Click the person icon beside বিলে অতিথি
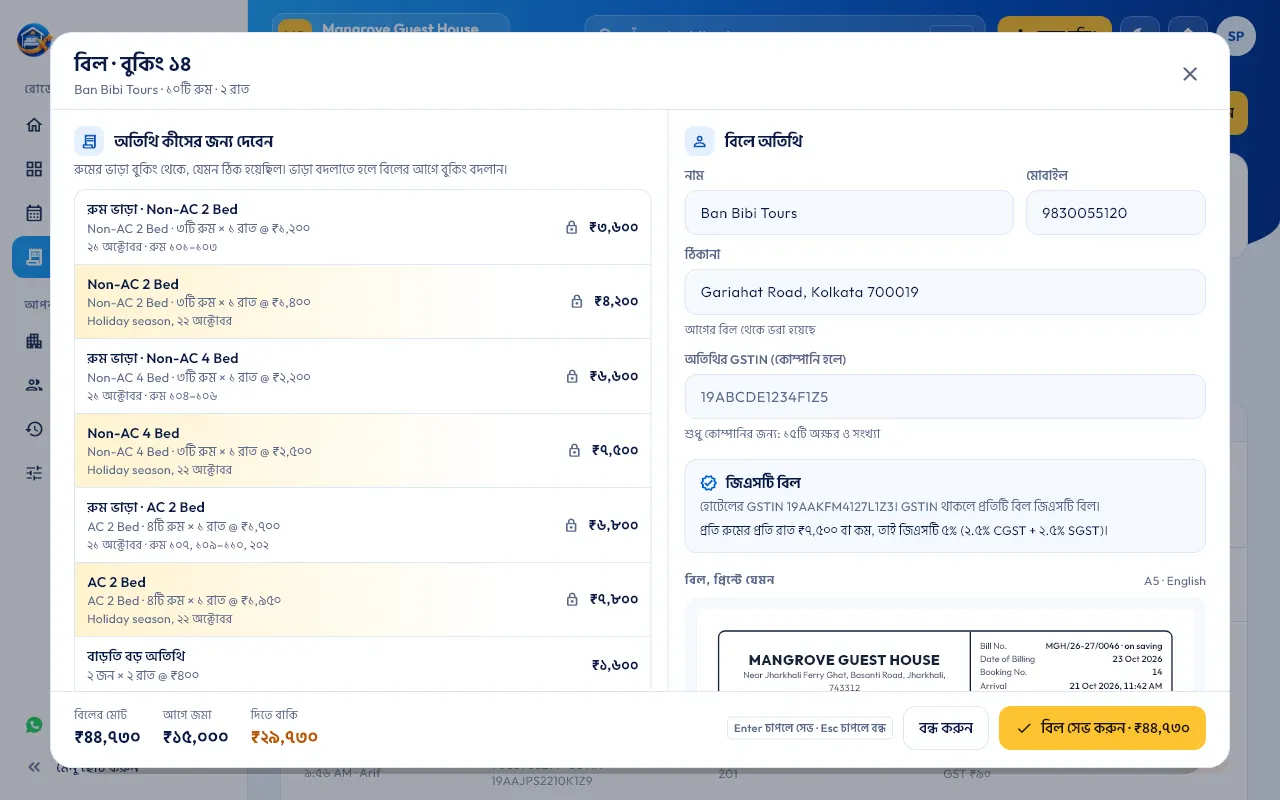Screen dimensions: 1280x800 tap(699, 141)
